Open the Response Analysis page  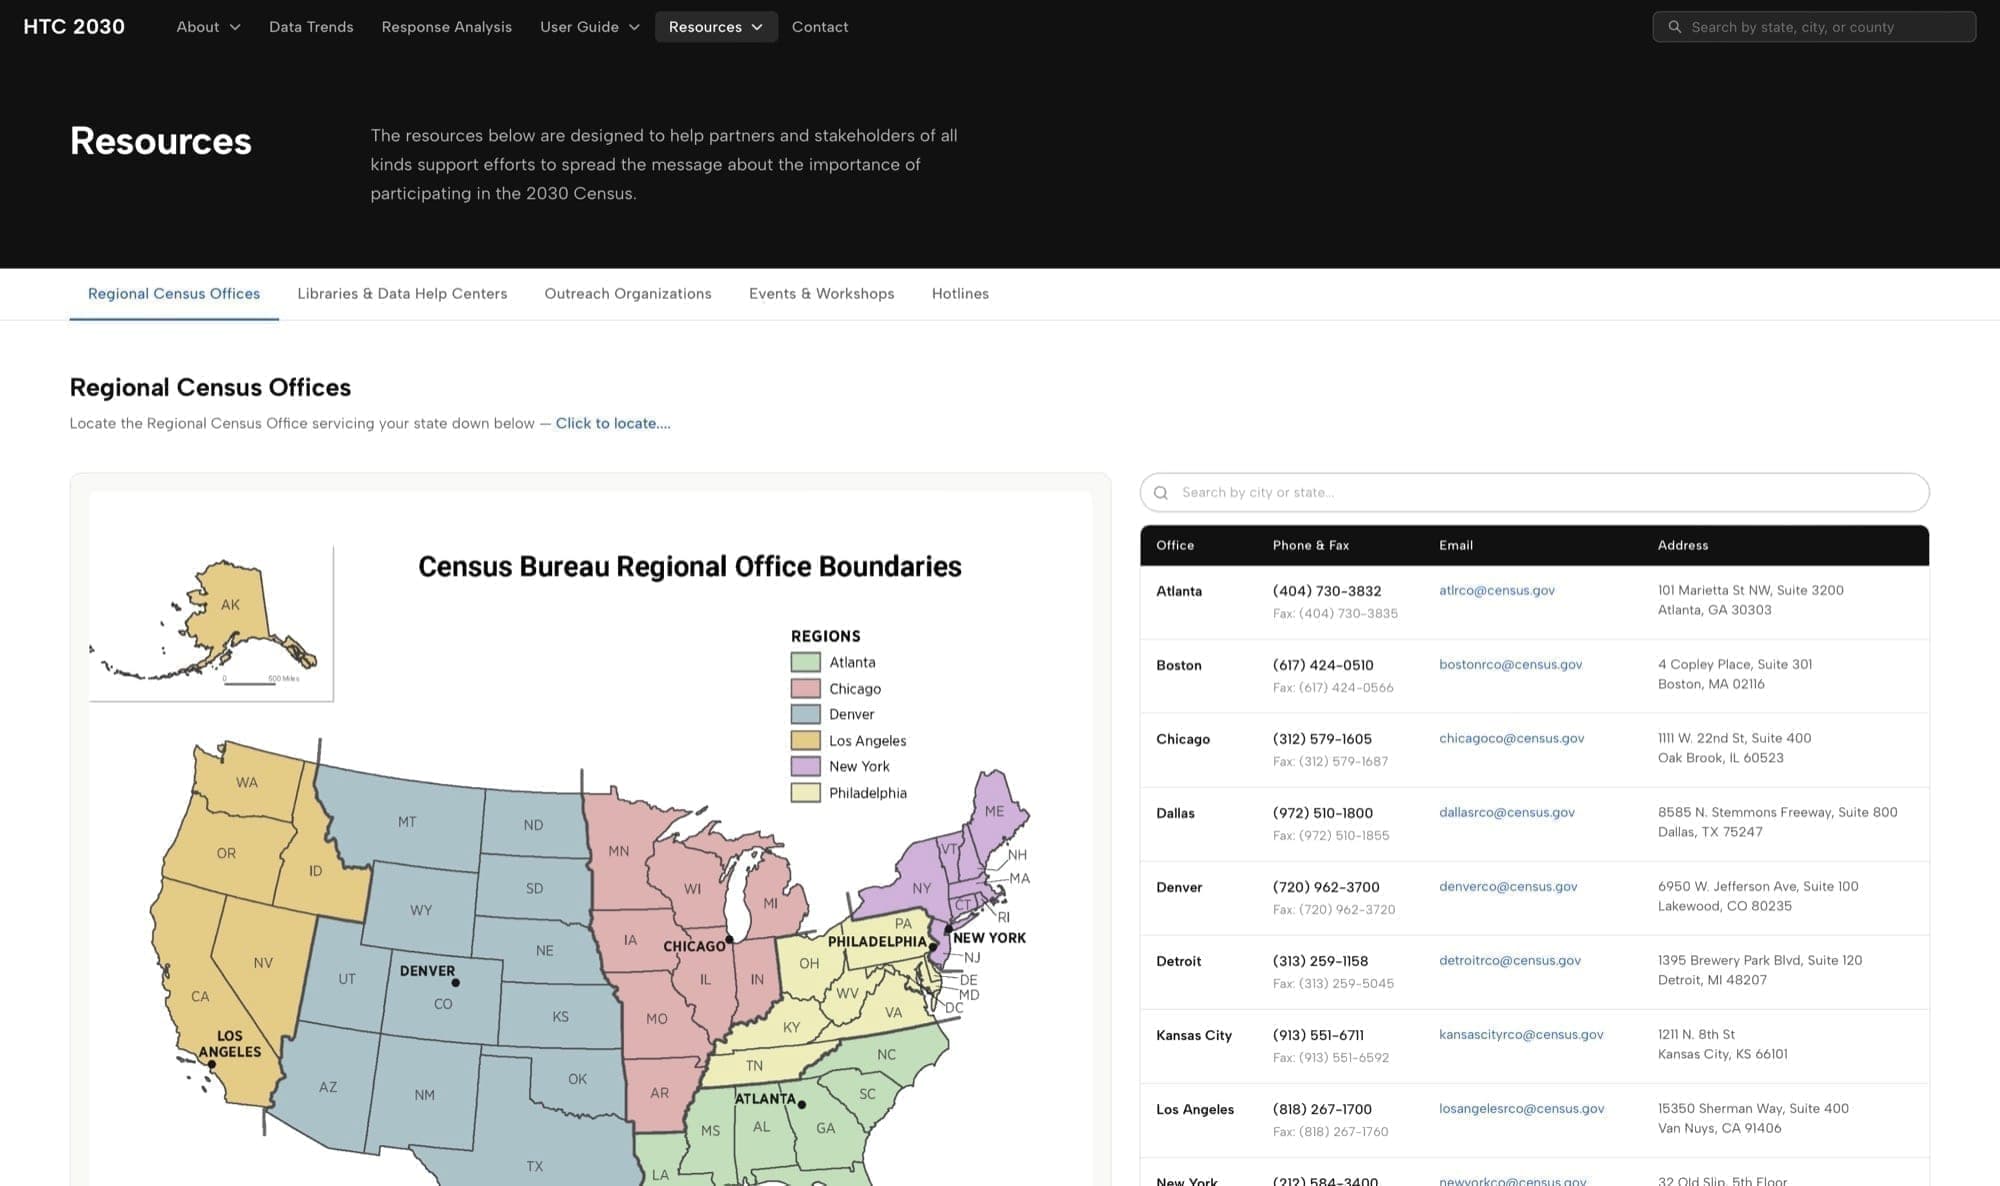click(x=446, y=27)
